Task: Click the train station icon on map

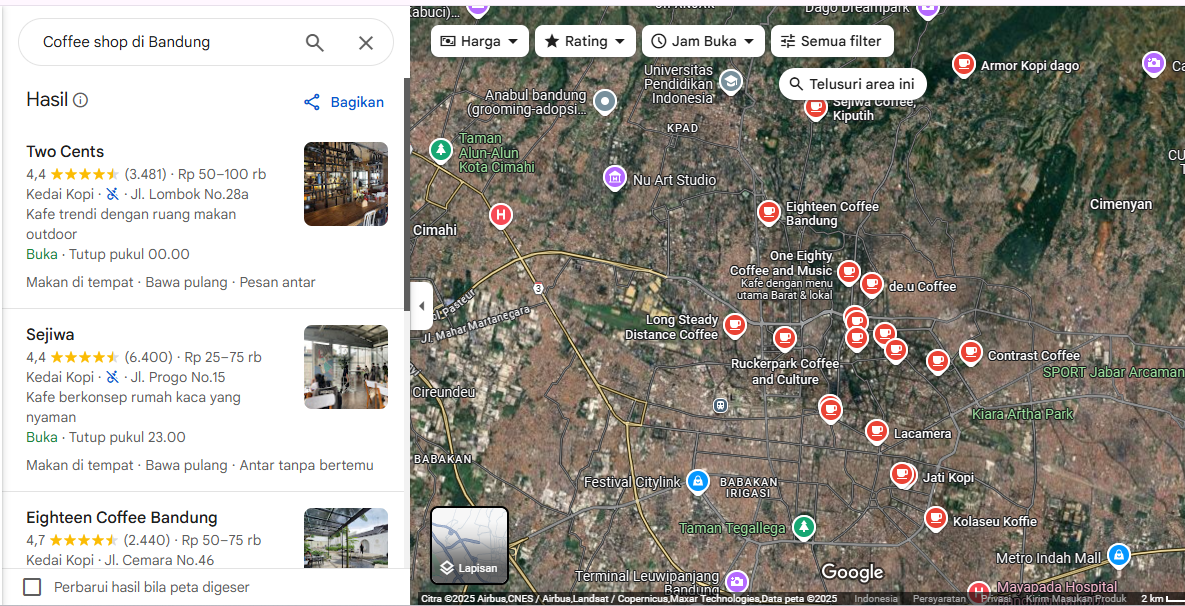Action: tap(720, 406)
